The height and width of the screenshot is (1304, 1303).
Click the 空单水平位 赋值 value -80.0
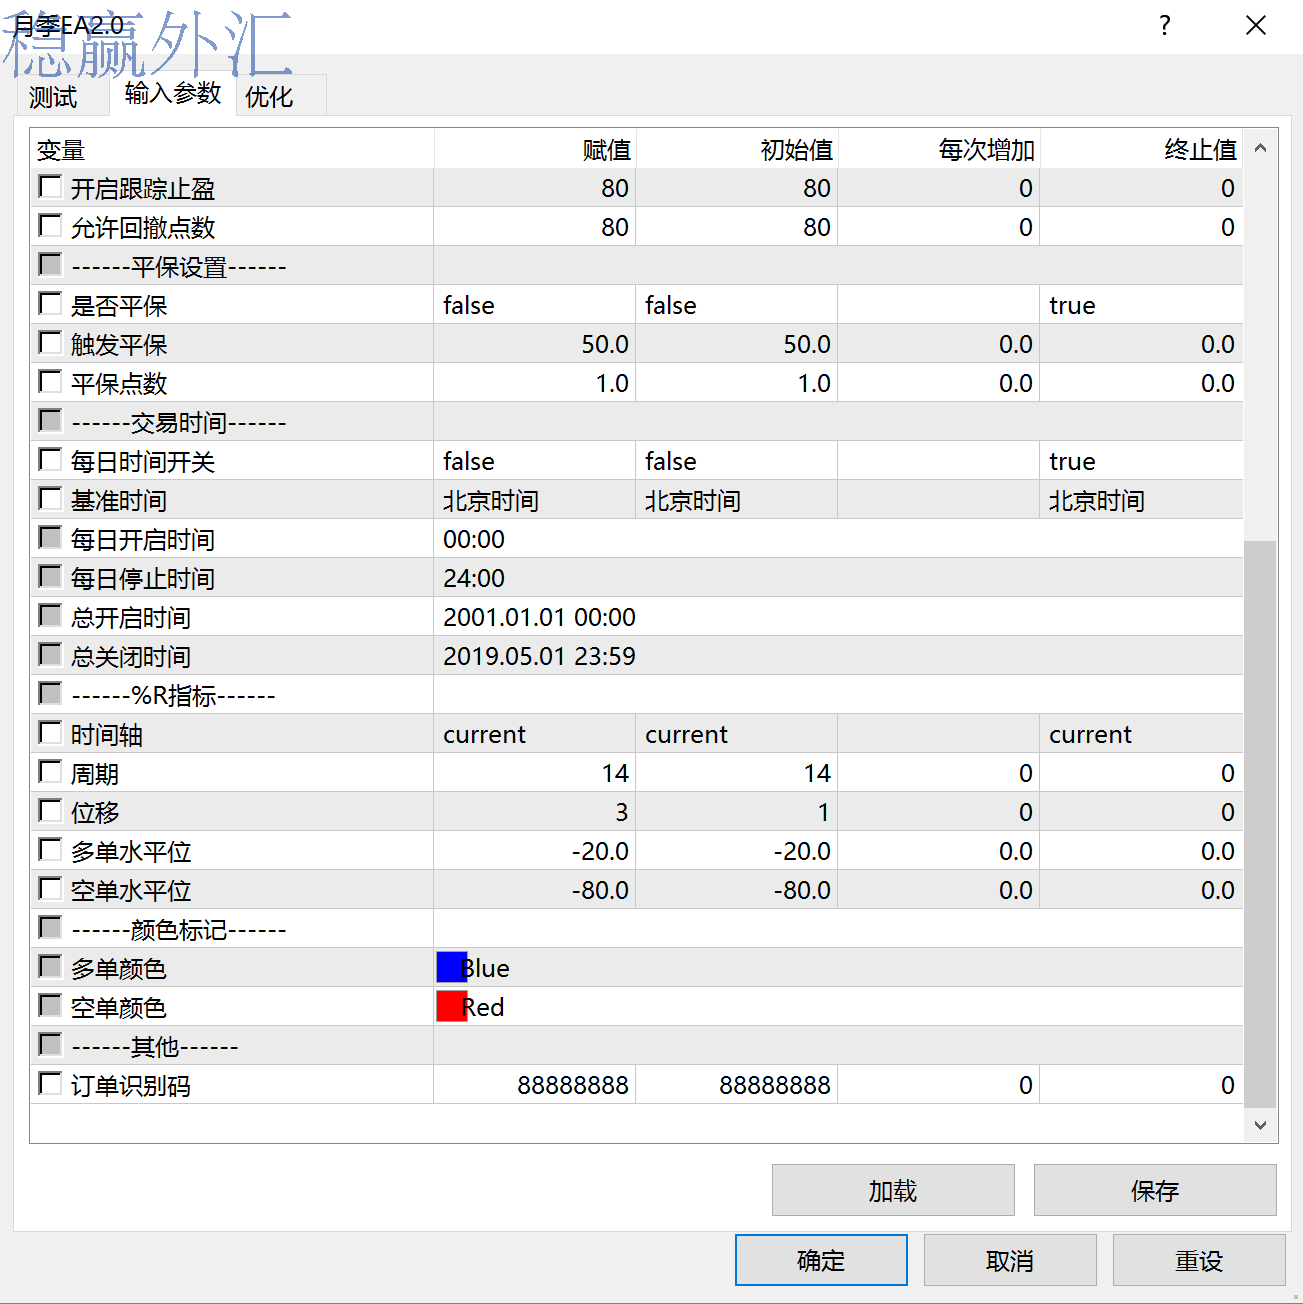[534, 889]
